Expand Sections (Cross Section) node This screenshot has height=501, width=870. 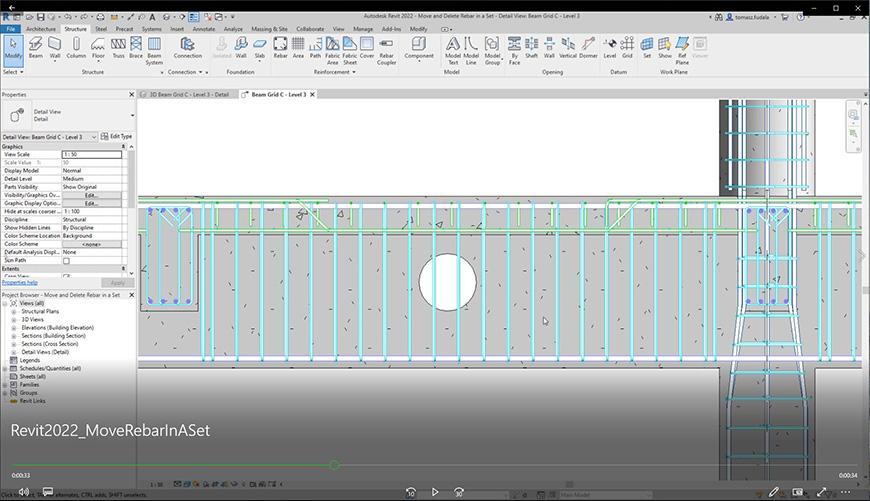[x=14, y=344]
